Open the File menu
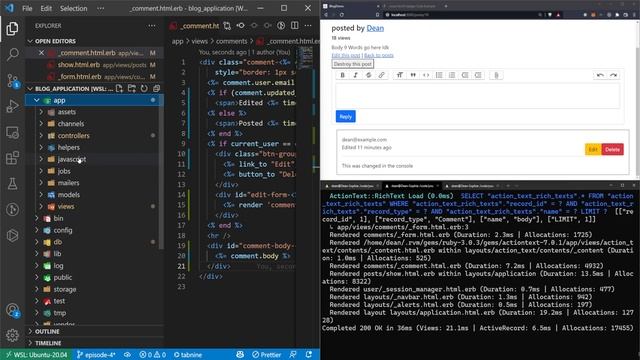This screenshot has height=360, width=640. (x=27, y=8)
